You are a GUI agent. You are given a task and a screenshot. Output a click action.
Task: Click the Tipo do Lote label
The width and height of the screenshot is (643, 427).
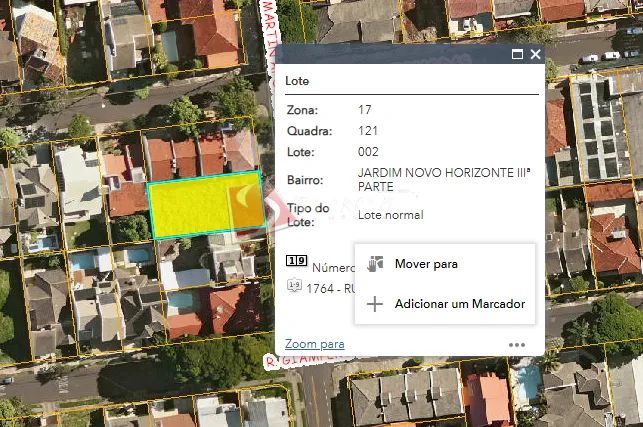point(308,215)
